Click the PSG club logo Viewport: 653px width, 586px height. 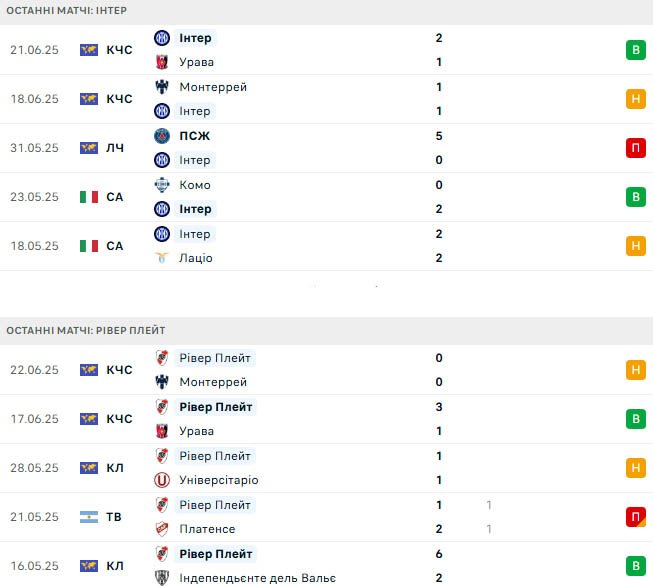point(162,136)
